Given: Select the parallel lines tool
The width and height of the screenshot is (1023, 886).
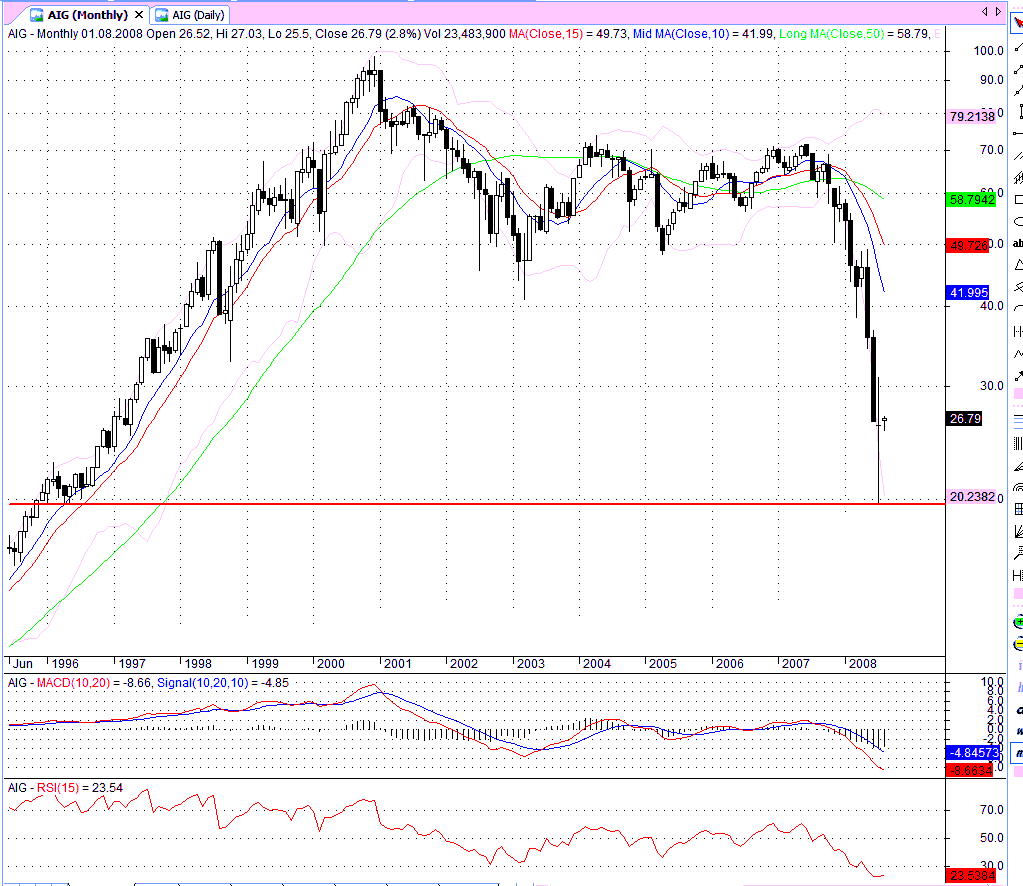Looking at the screenshot, I should coord(1018,156).
